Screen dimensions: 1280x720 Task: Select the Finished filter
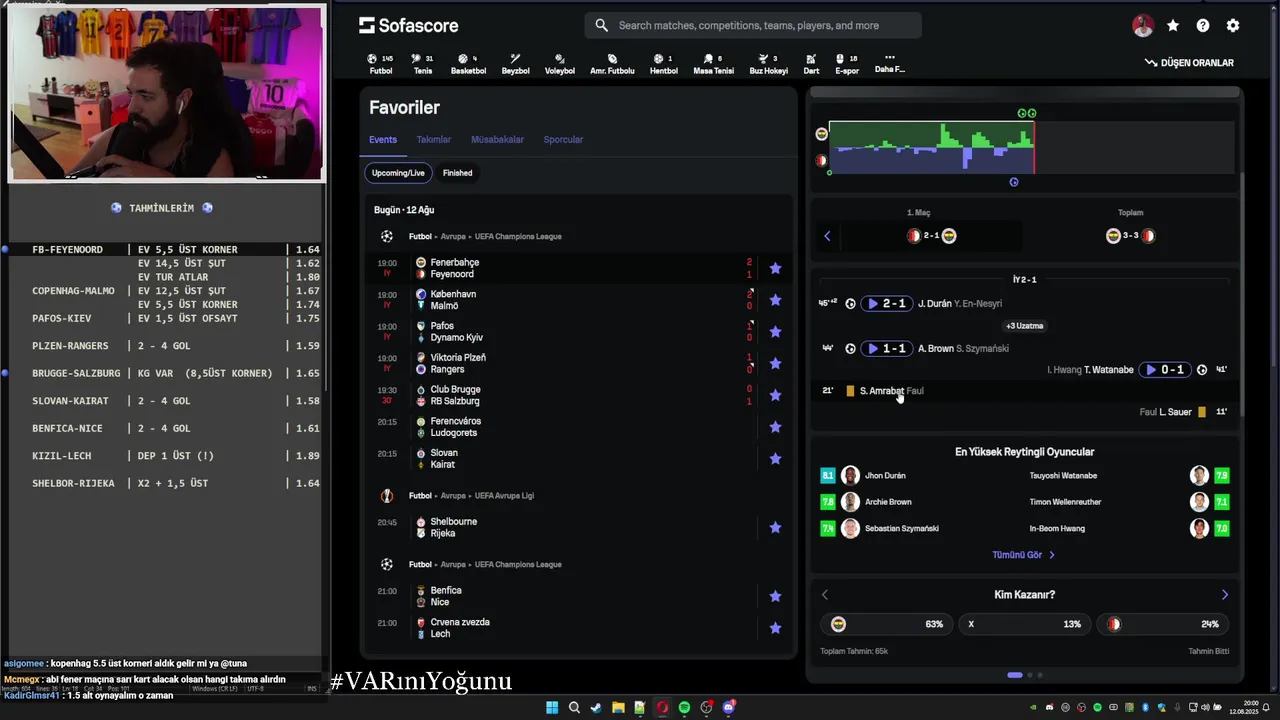coord(457,173)
